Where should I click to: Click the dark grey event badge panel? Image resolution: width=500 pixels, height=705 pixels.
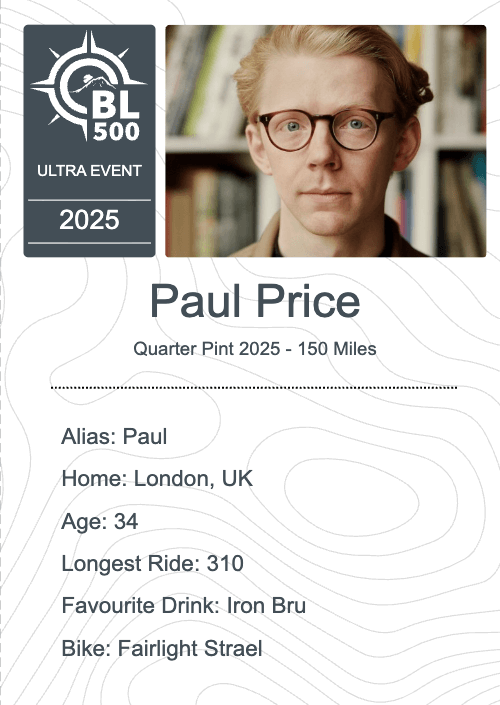89,141
